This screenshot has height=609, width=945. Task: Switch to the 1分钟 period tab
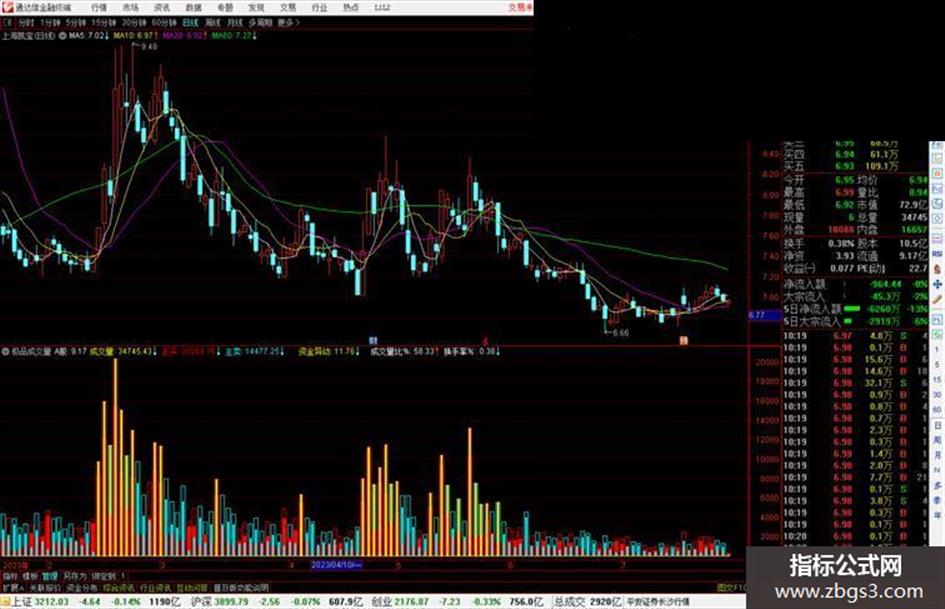tap(50, 23)
